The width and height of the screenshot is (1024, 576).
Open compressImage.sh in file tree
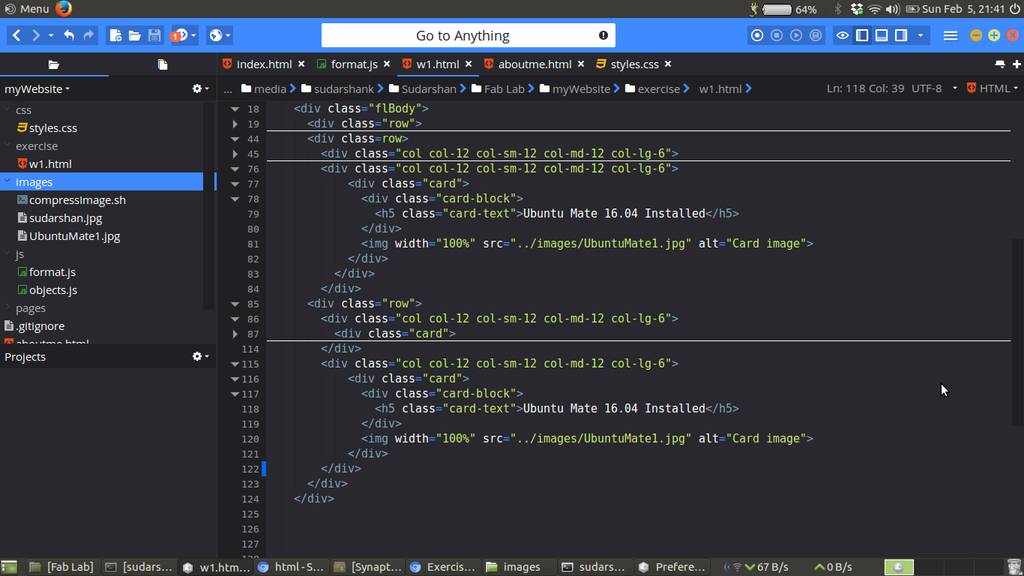tap(77, 200)
